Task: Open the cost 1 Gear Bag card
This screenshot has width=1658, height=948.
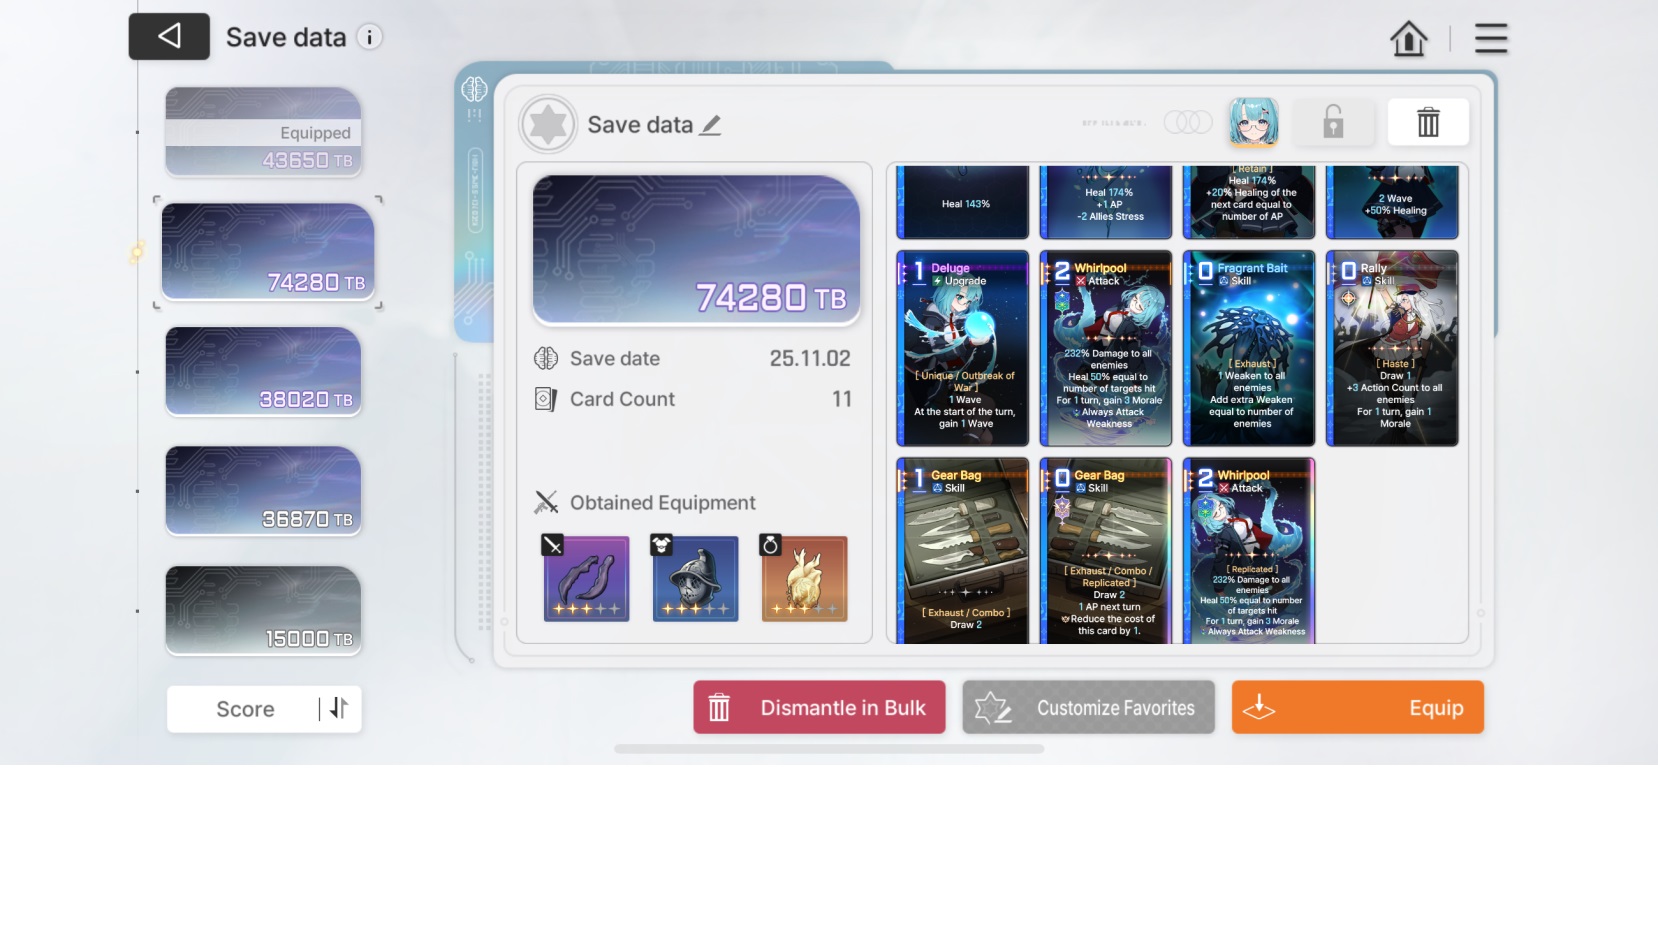Action: point(963,550)
